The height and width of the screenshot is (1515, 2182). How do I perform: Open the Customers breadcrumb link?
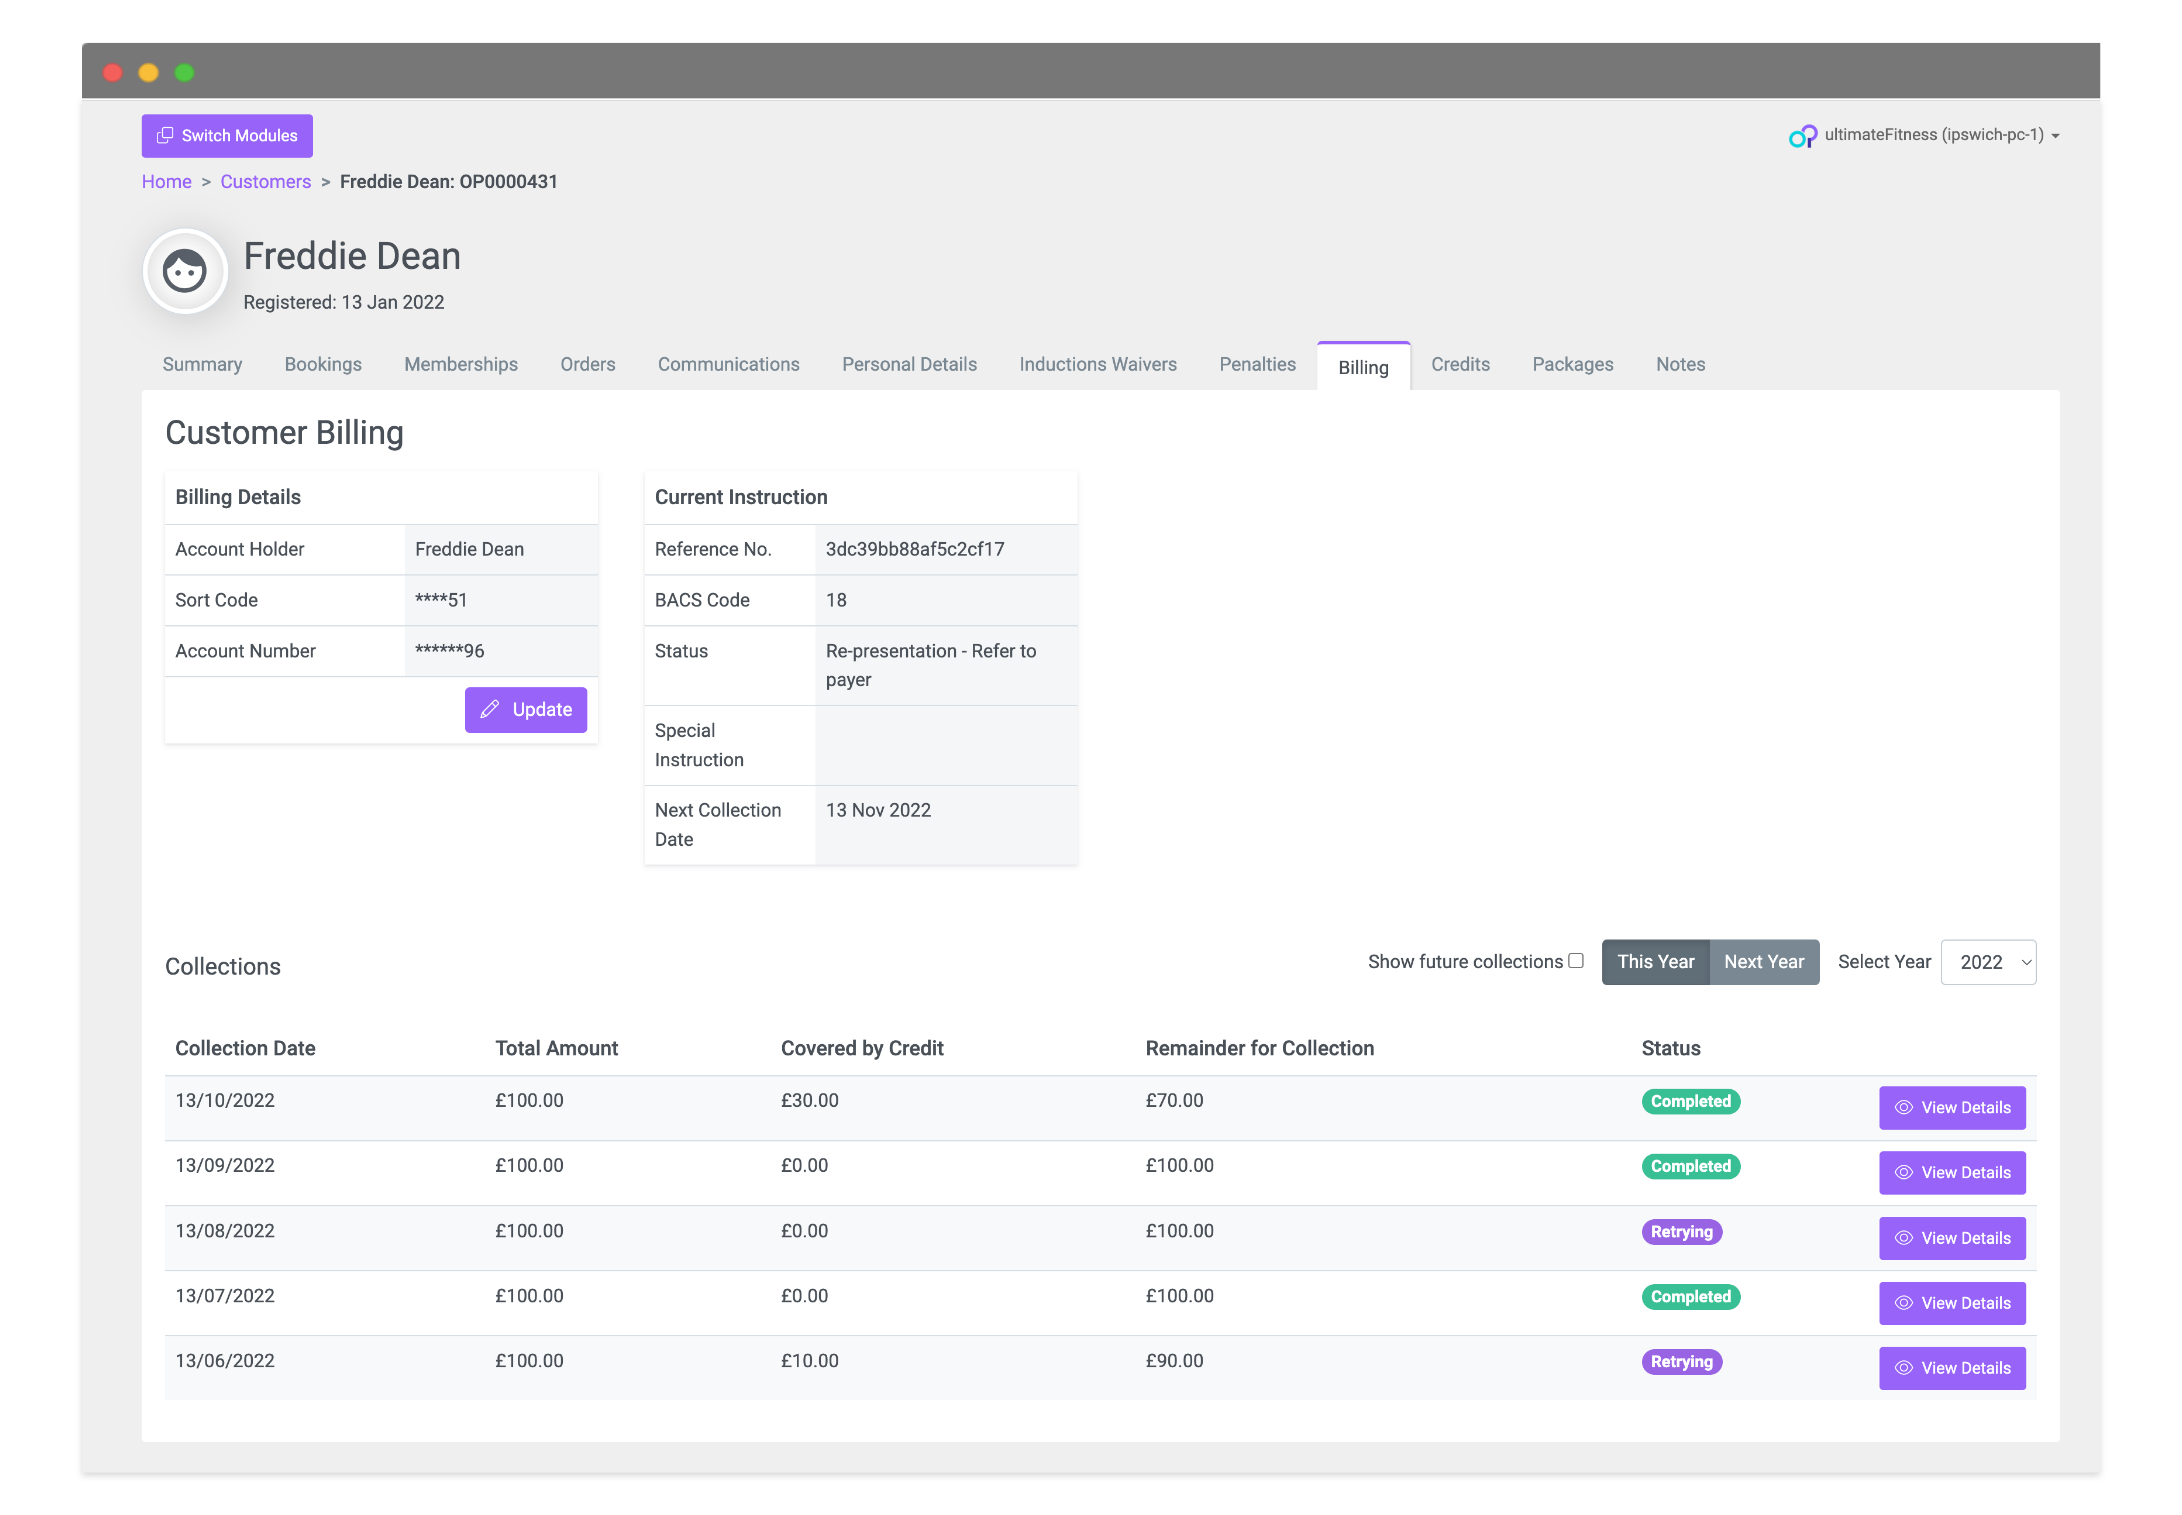click(266, 181)
